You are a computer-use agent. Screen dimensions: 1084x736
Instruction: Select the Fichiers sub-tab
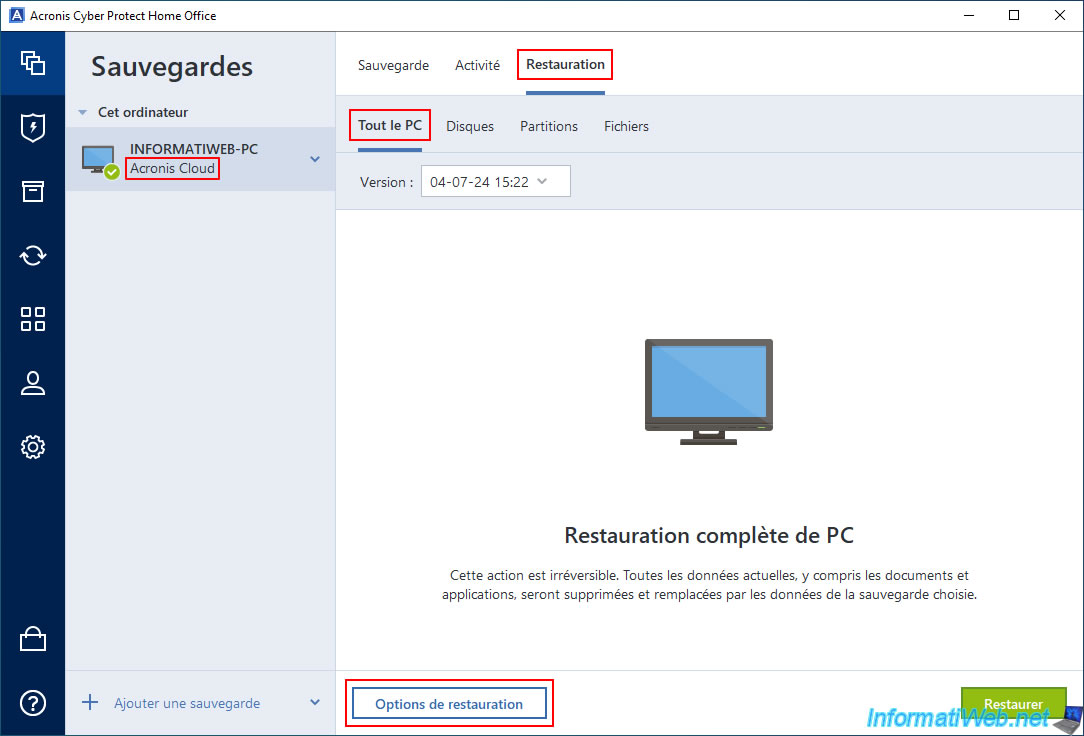626,126
